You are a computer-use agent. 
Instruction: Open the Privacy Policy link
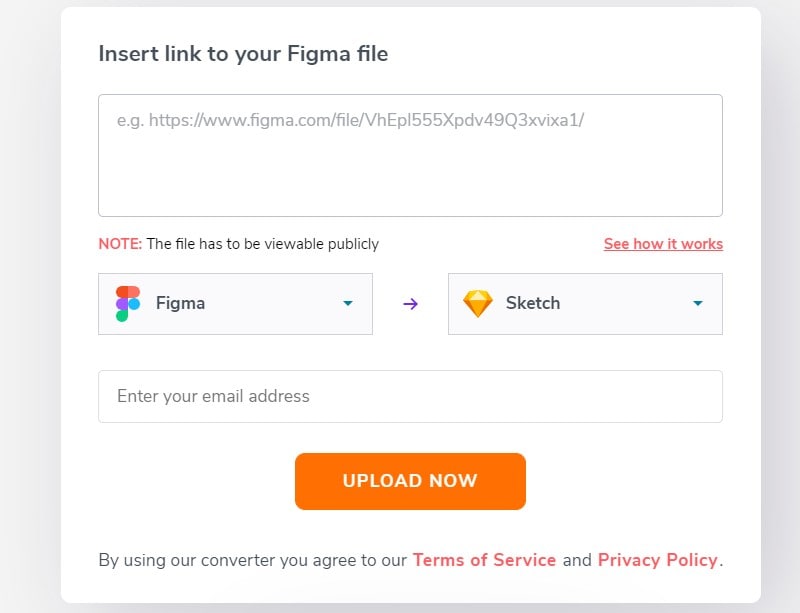click(x=657, y=560)
